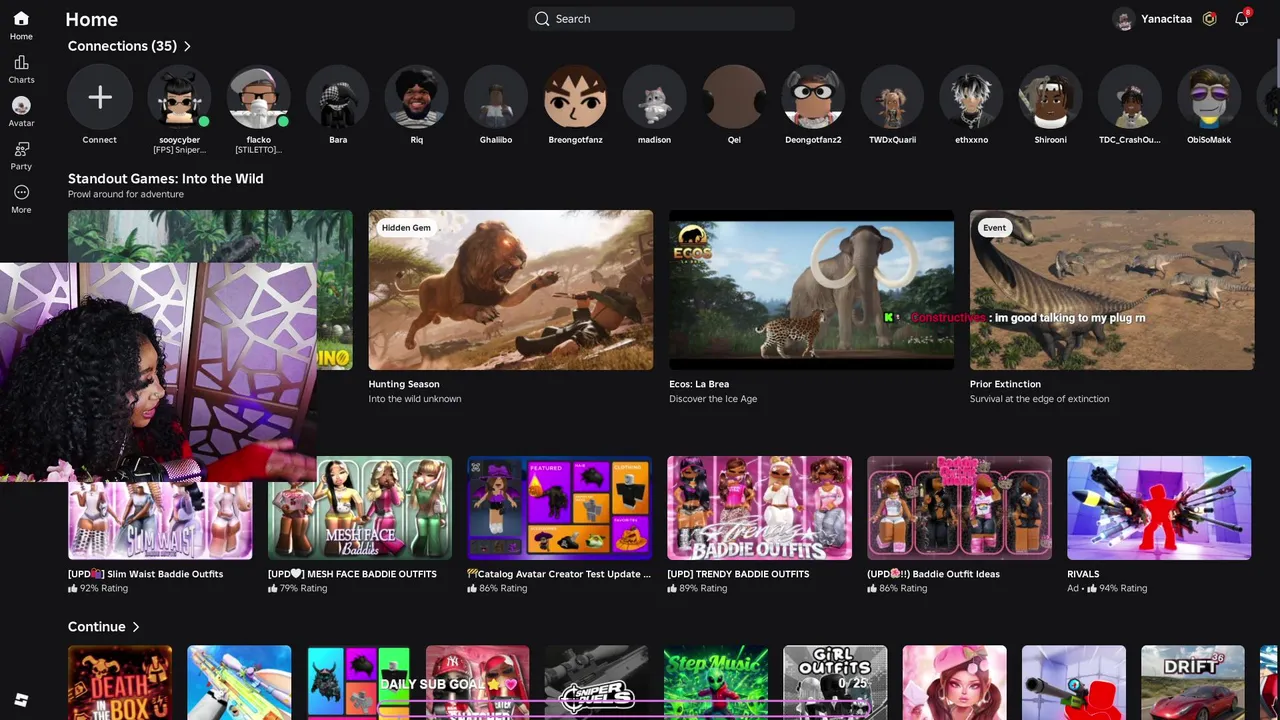This screenshot has height=720, width=1280.
Task: Open Death in the Box game in Continue
Action: tap(120, 683)
